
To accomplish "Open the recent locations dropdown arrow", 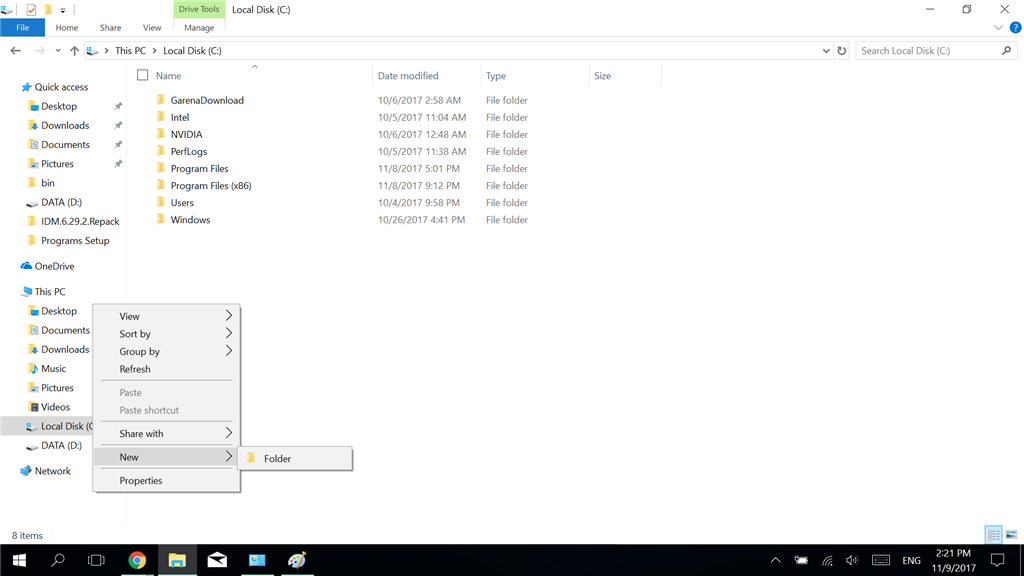I will click(57, 50).
